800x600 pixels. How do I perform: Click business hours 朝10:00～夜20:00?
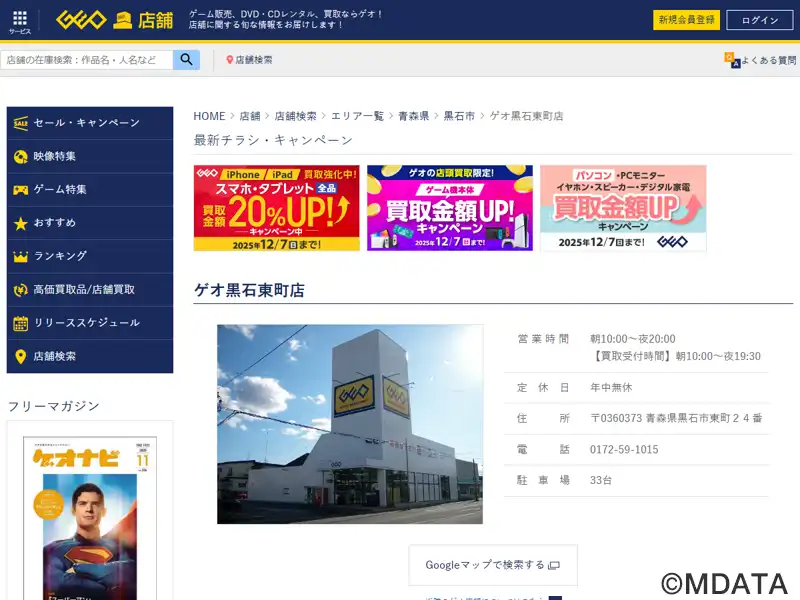coord(633,339)
